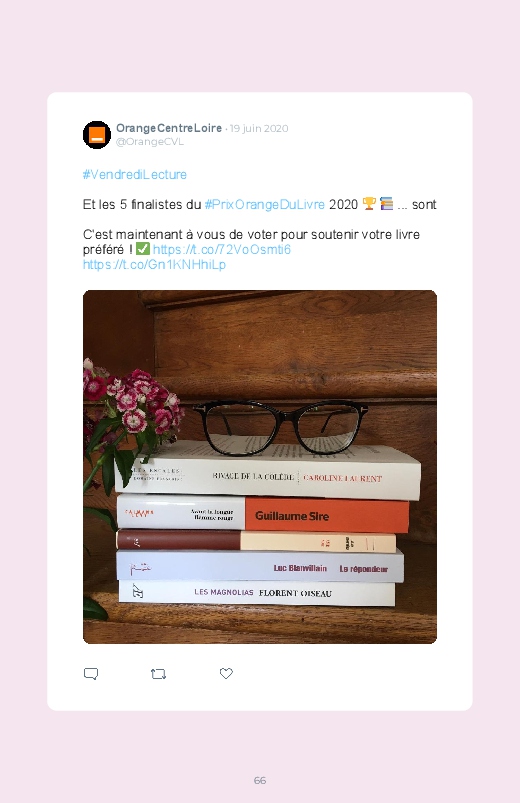Click the trophy emoji in tweet
Viewport: 520px width, 803px height.
369,204
